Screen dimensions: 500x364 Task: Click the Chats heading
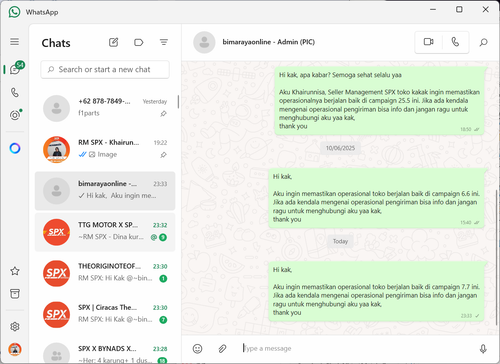click(56, 43)
